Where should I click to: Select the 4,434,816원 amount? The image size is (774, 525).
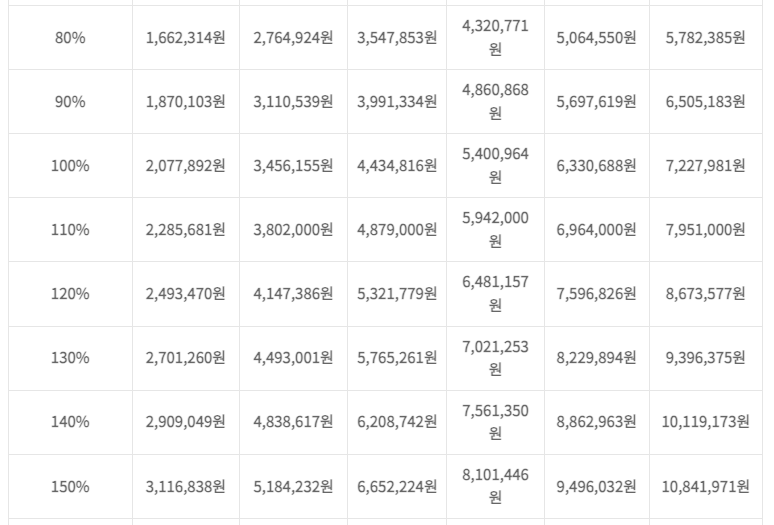[x=397, y=166]
